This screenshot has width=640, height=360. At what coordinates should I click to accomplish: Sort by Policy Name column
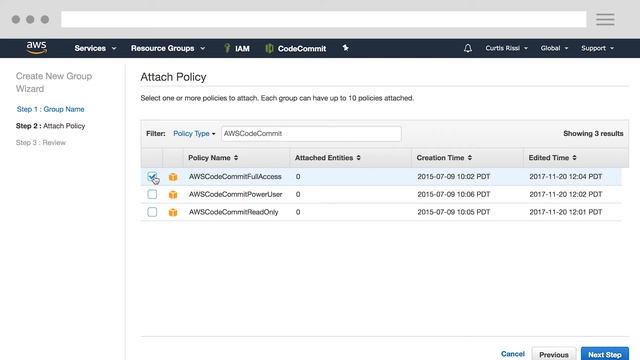point(213,158)
